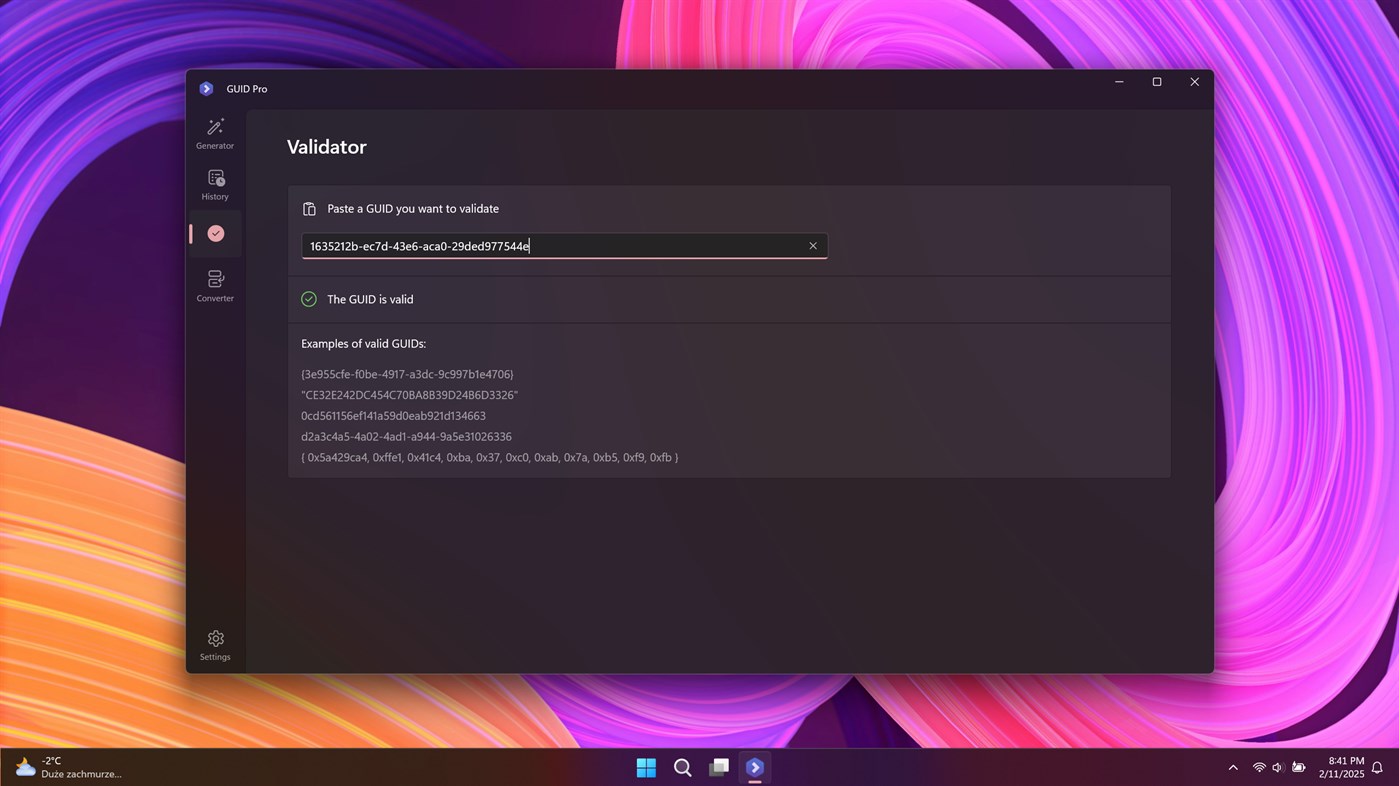Image resolution: width=1399 pixels, height=786 pixels.
Task: Select the example GUID starting with d2a3c4a5
Action: [x=405, y=436]
